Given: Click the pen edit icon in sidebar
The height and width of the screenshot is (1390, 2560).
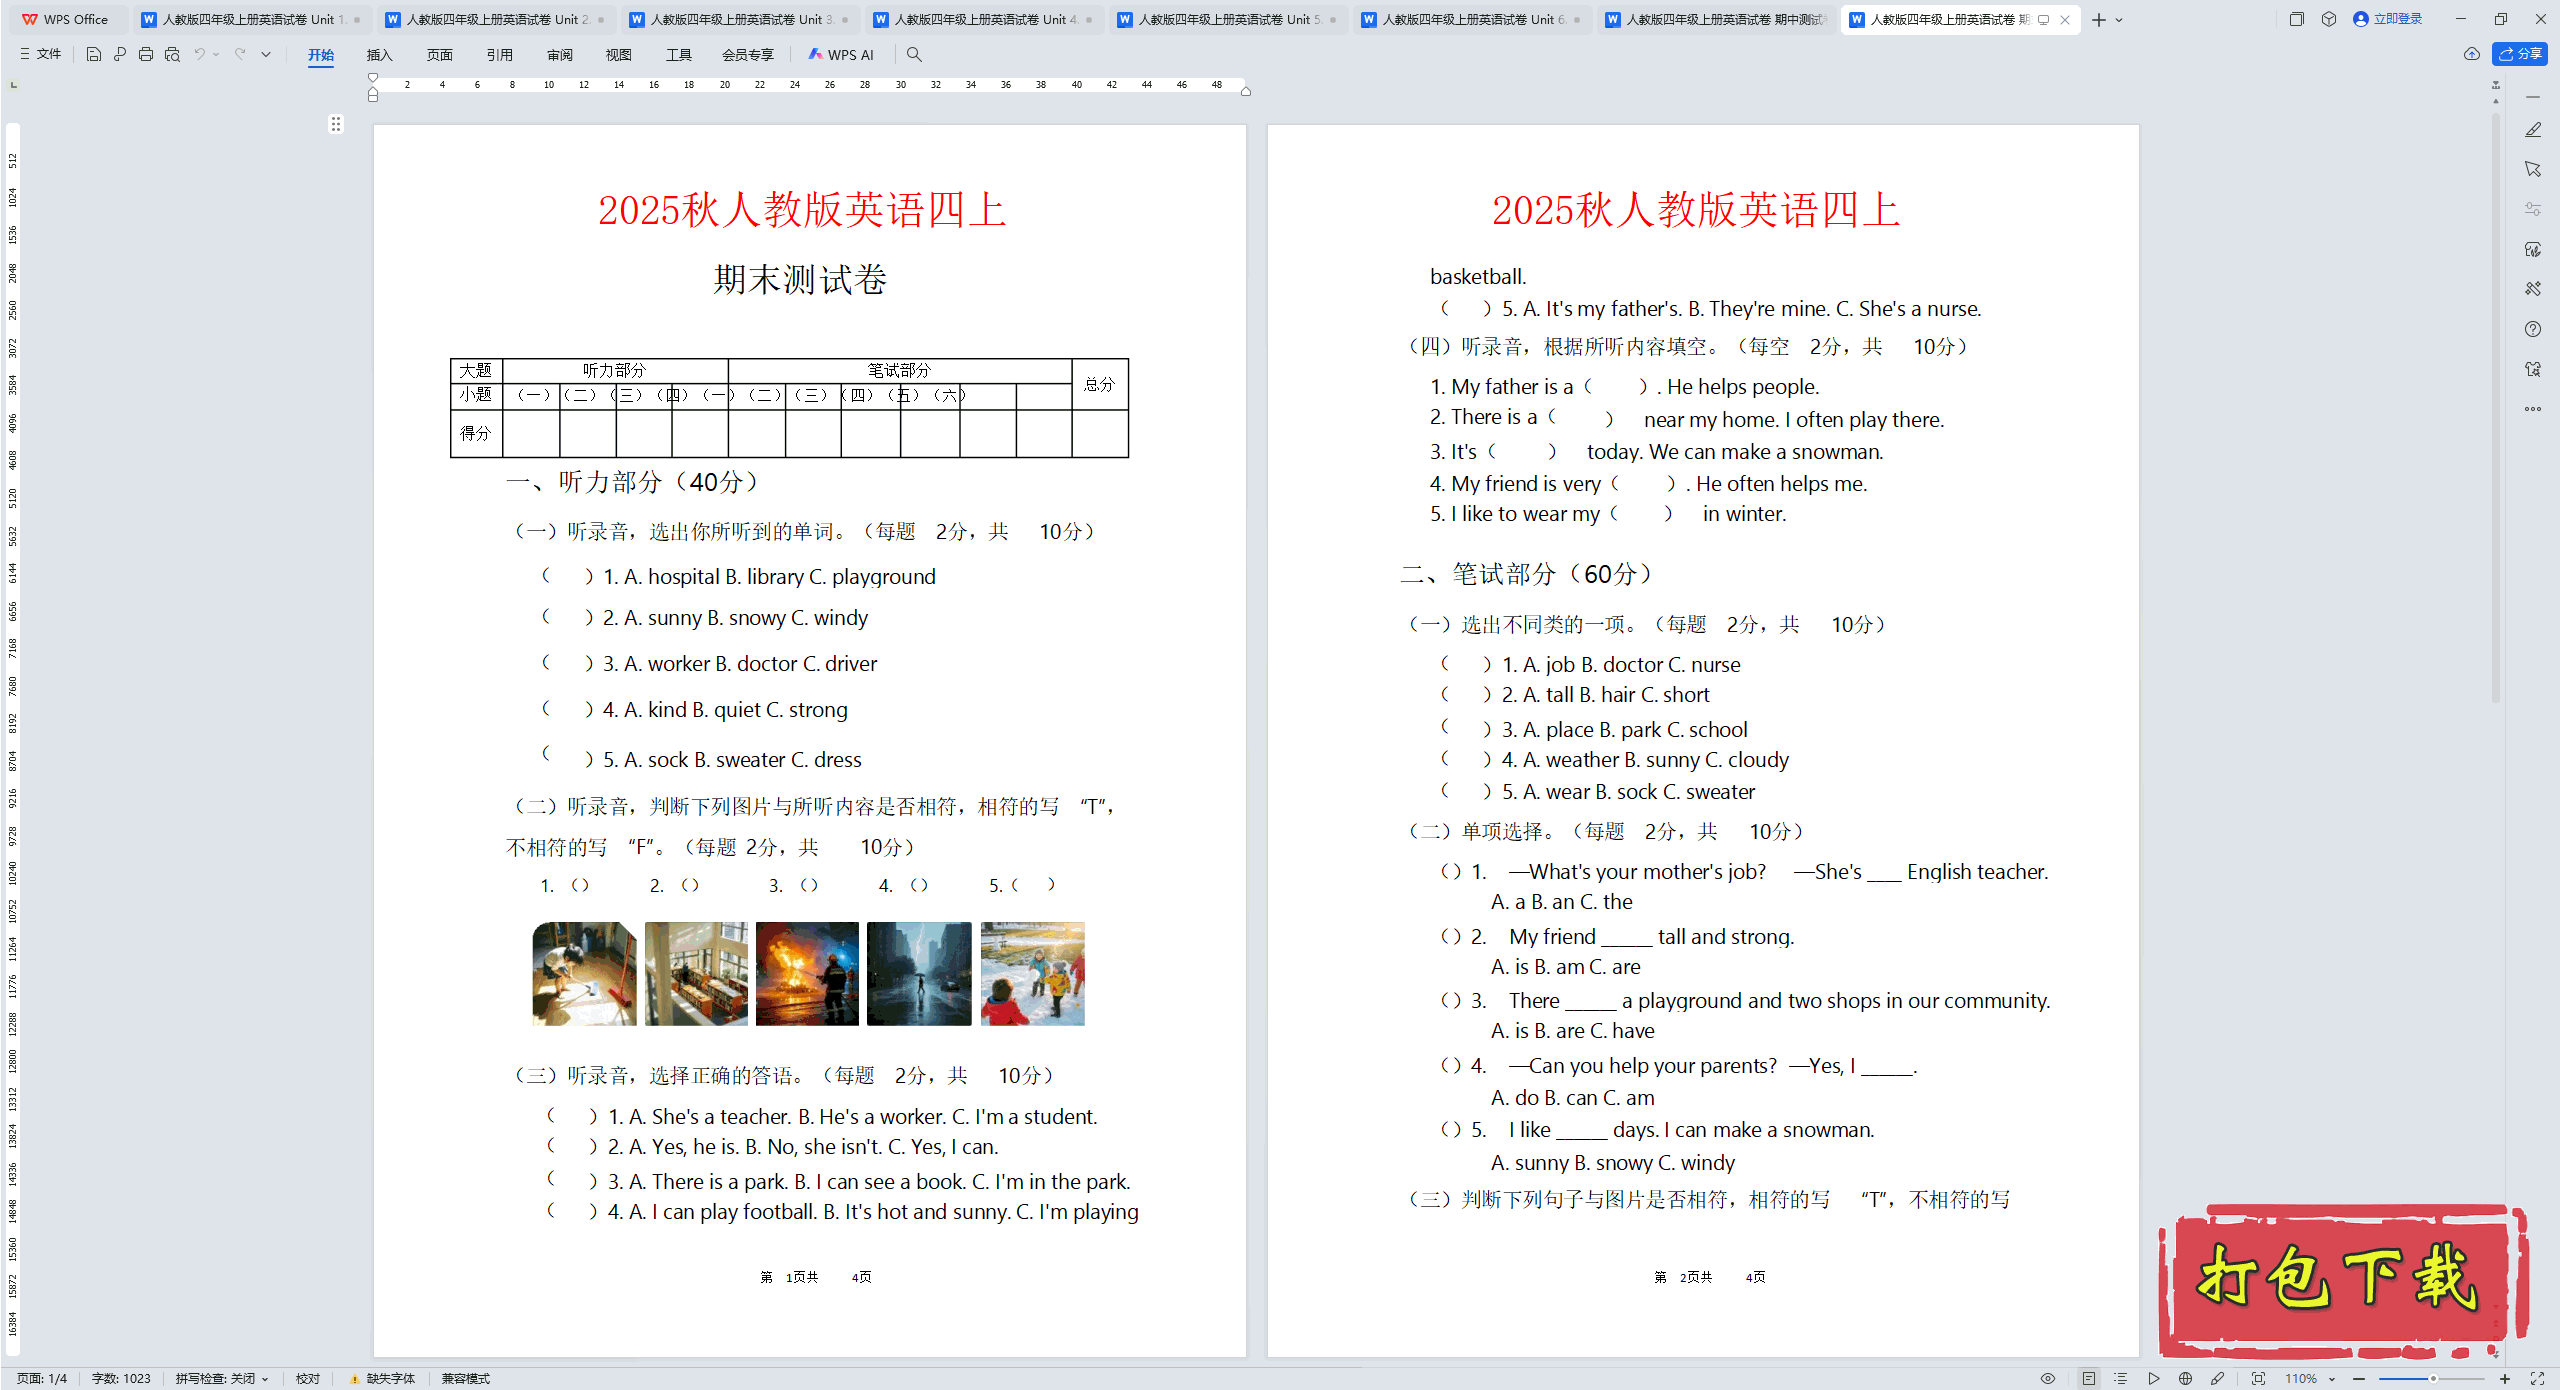Looking at the screenshot, I should [2532, 130].
